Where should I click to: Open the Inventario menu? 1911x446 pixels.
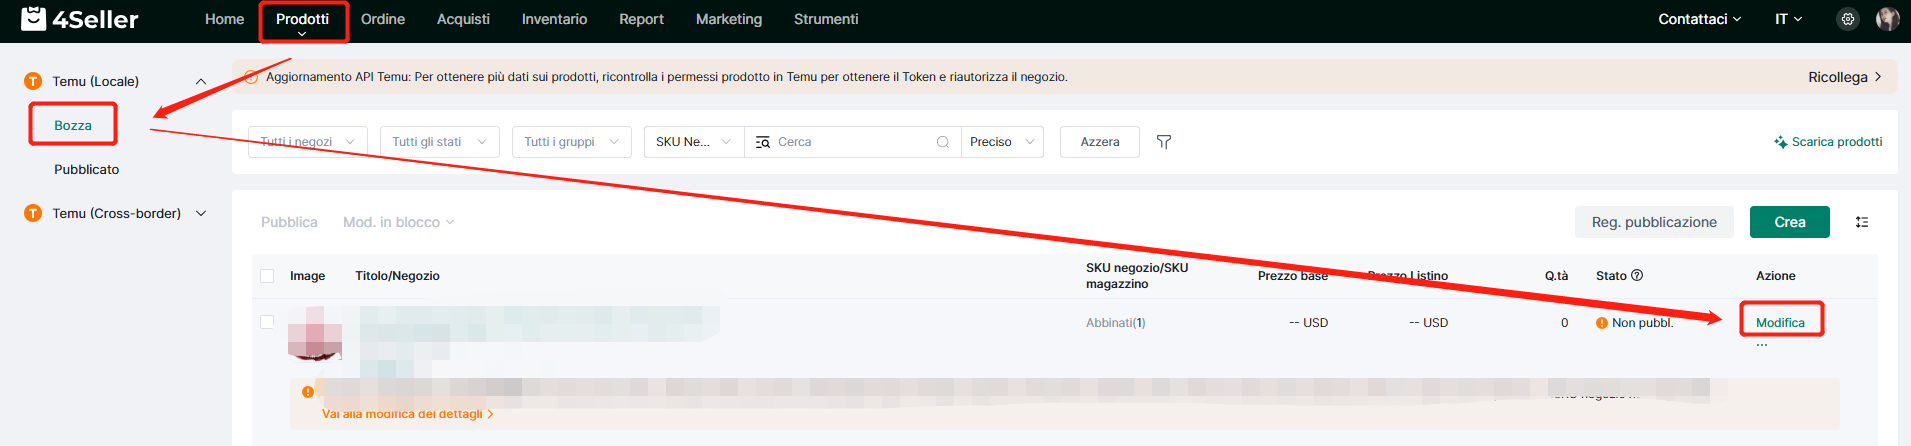pos(554,19)
